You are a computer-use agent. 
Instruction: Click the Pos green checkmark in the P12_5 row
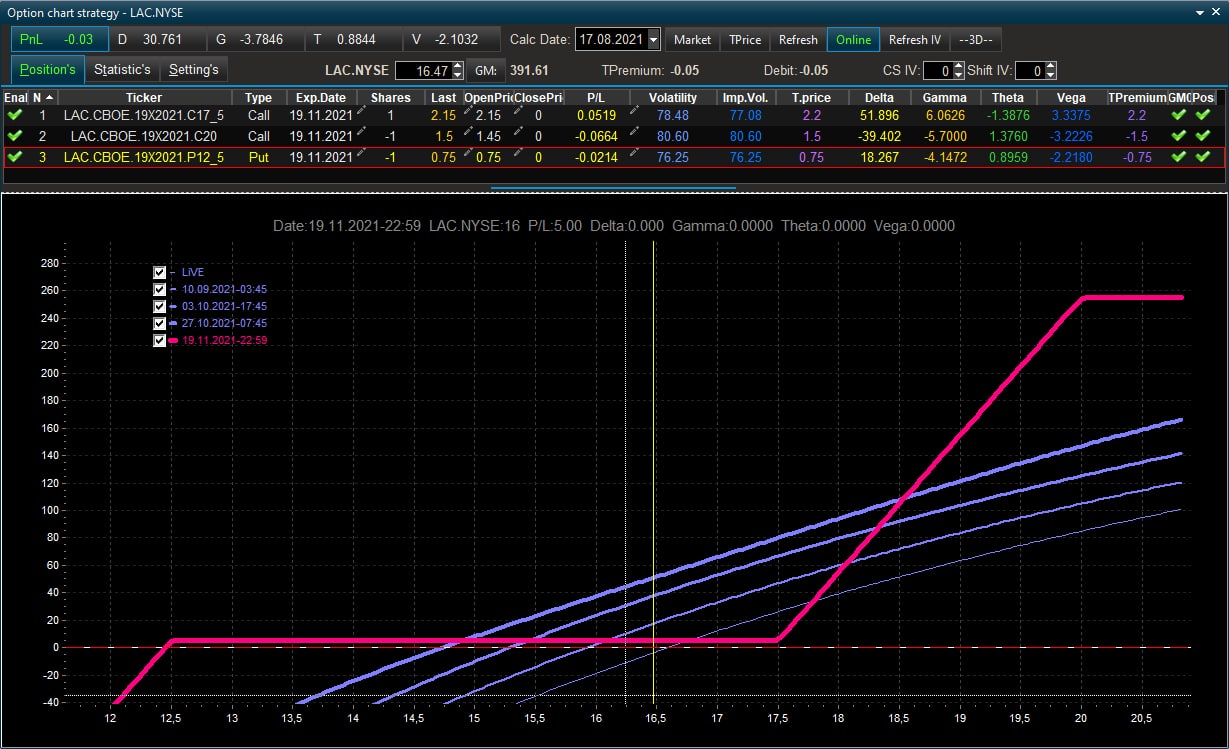coord(1203,157)
